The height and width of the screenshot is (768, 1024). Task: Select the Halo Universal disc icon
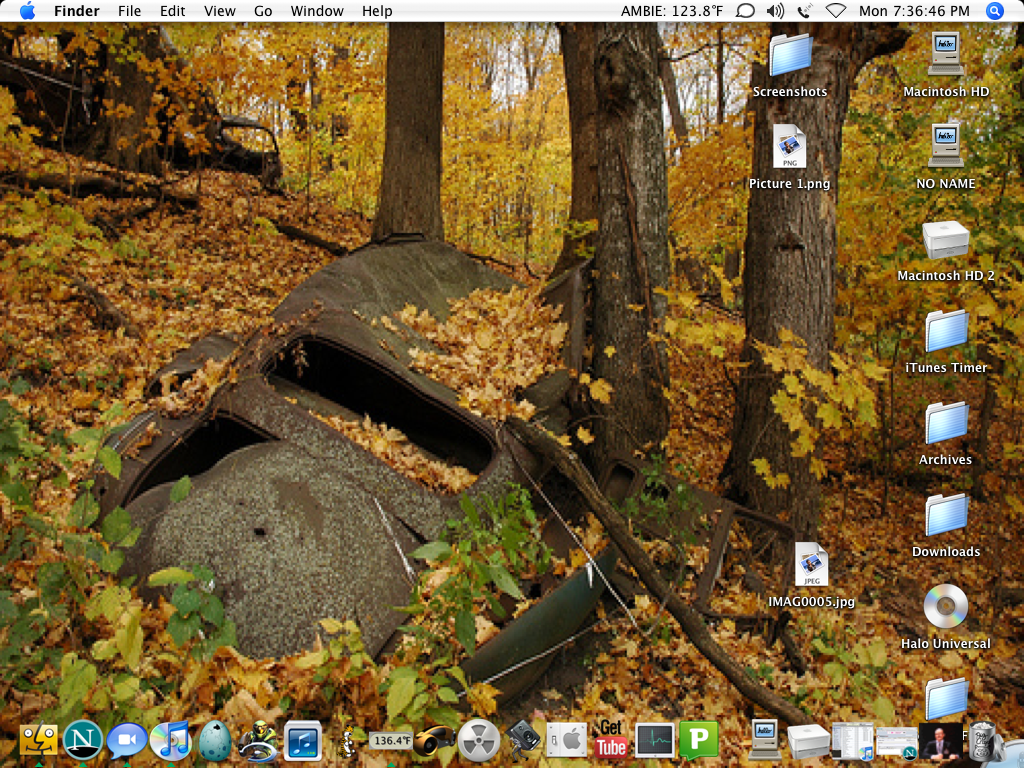(946, 617)
